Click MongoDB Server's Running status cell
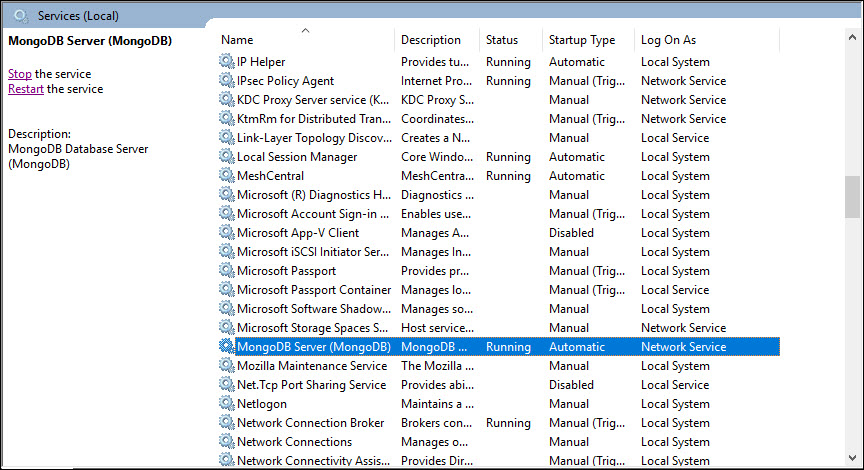 tap(508, 347)
